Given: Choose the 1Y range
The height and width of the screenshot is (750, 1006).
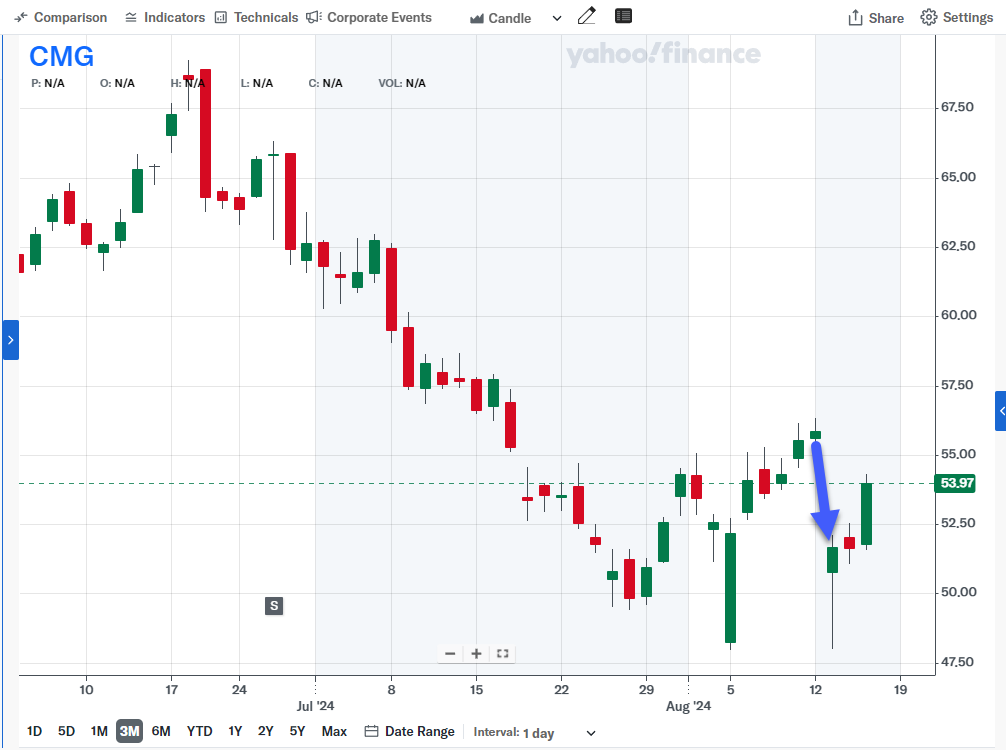Looking at the screenshot, I should pyautogui.click(x=235, y=731).
